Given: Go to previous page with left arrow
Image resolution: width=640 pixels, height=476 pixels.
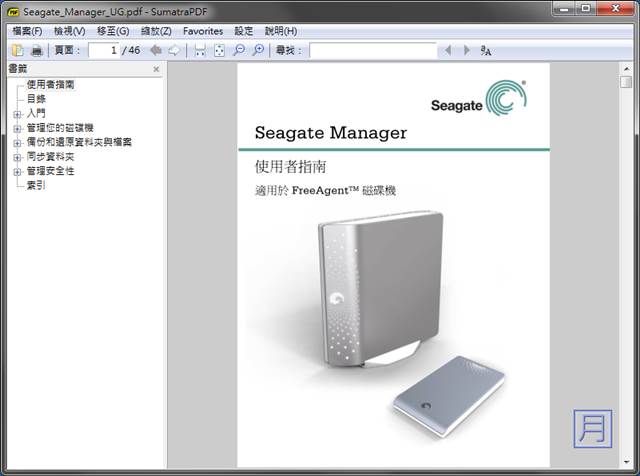Looking at the screenshot, I should (156, 50).
